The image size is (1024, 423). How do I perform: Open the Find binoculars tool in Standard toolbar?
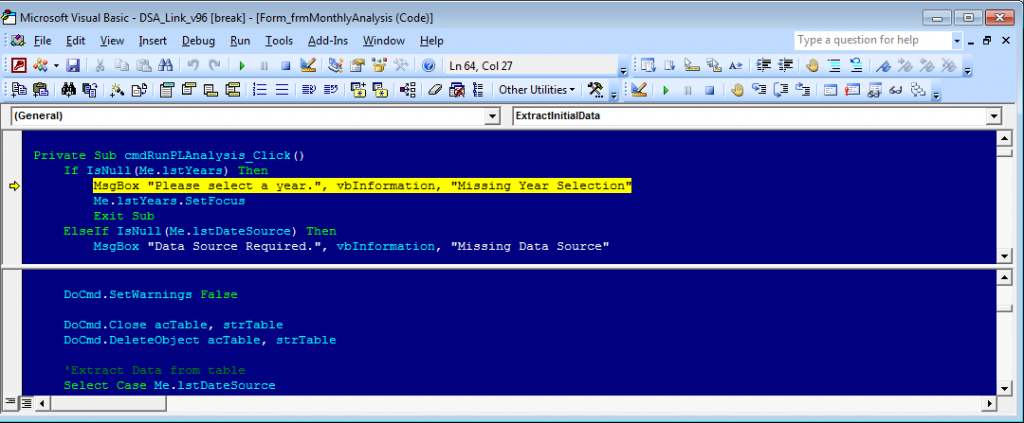(165, 65)
